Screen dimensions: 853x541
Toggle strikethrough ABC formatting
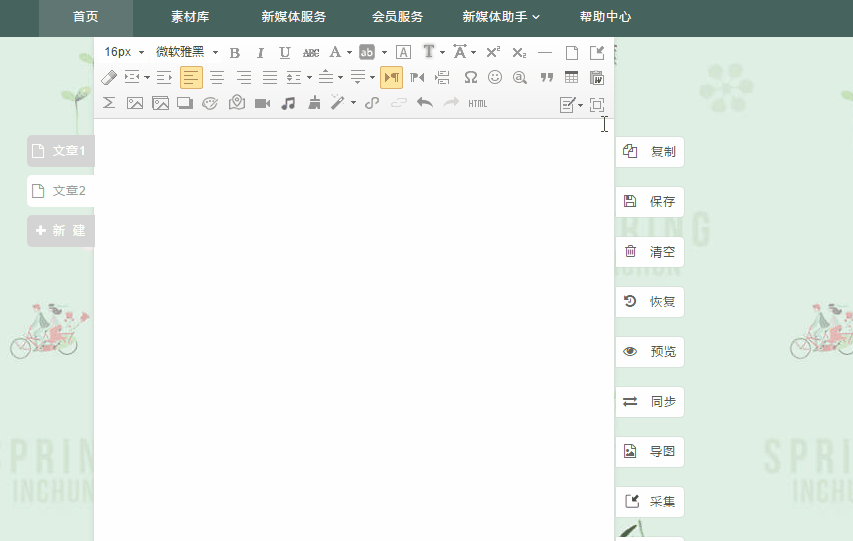pos(311,53)
